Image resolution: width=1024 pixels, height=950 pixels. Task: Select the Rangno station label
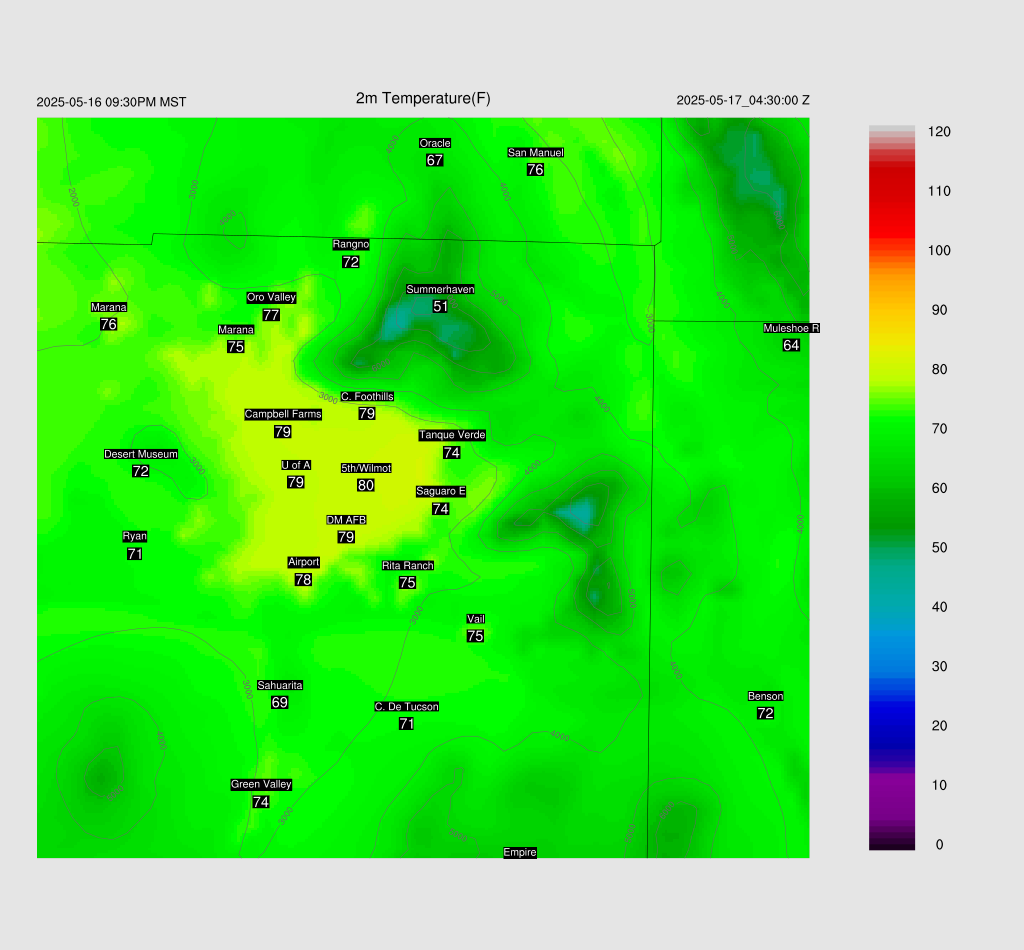point(351,244)
